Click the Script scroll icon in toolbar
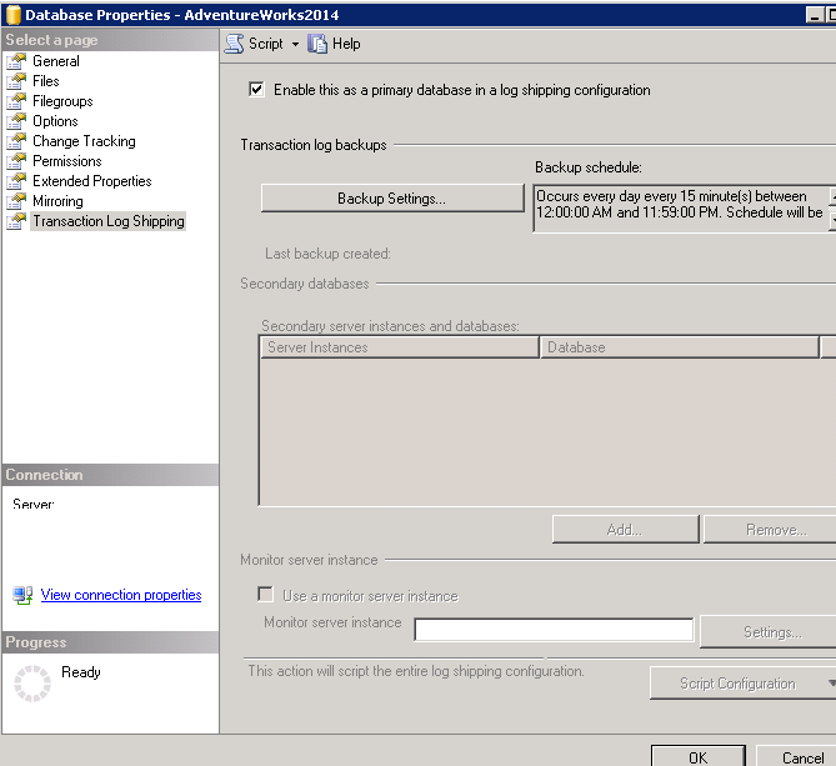 click(234, 44)
